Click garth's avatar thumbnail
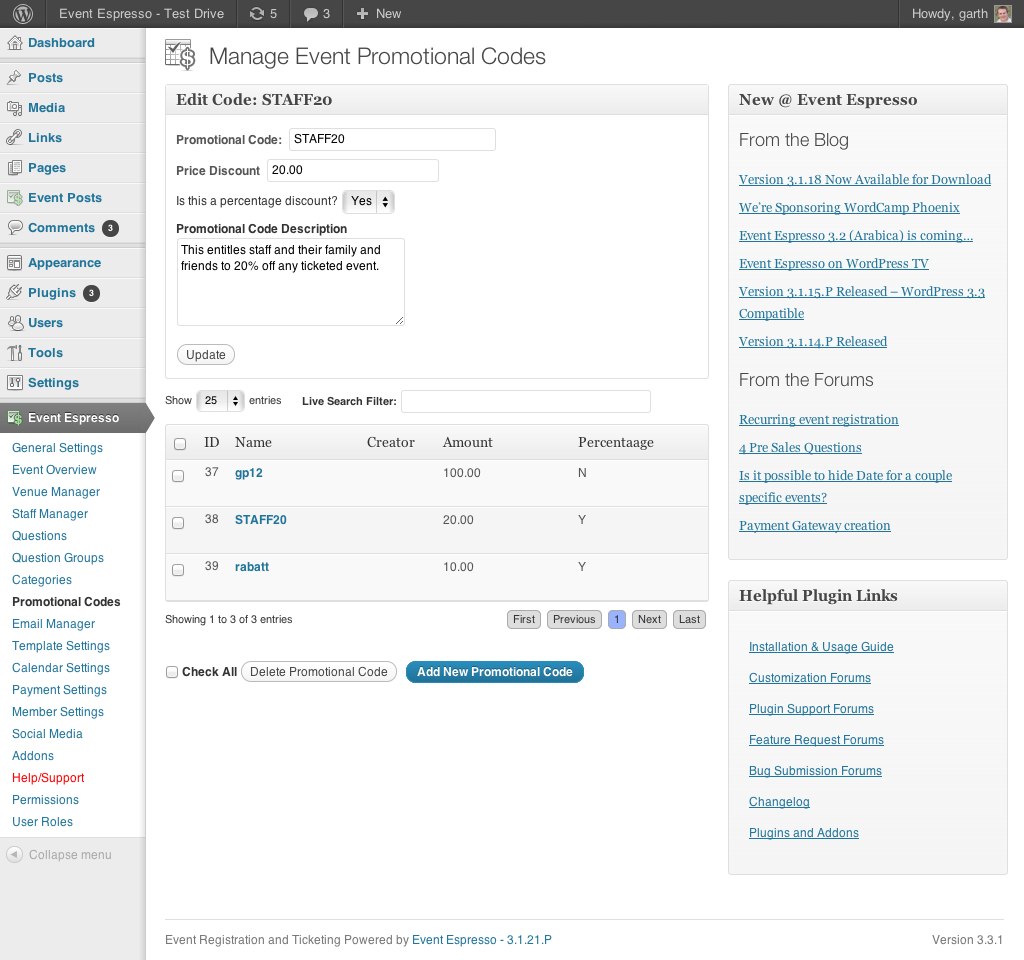This screenshot has width=1024, height=960. coord(1002,14)
